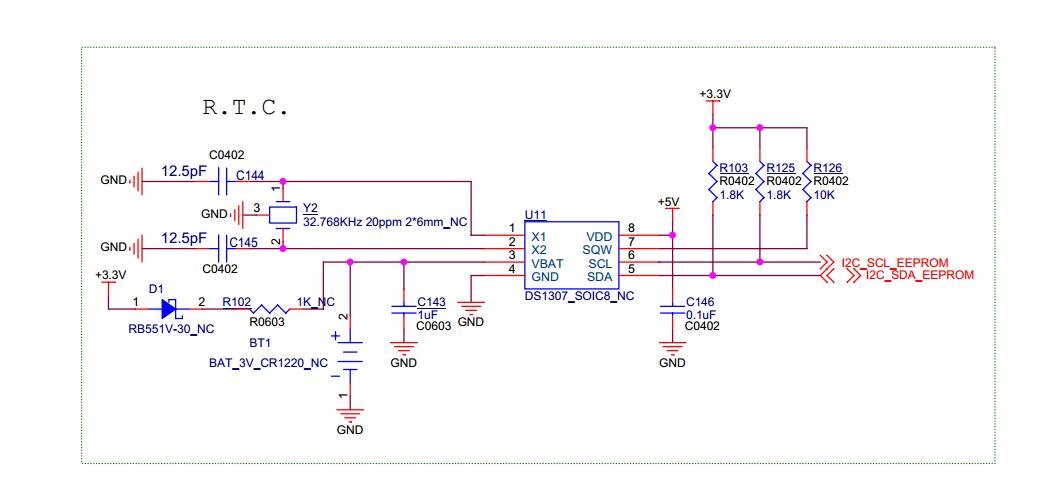The width and height of the screenshot is (1057, 504).
Task: Click the SCL pin name on U11
Action: coord(600,263)
